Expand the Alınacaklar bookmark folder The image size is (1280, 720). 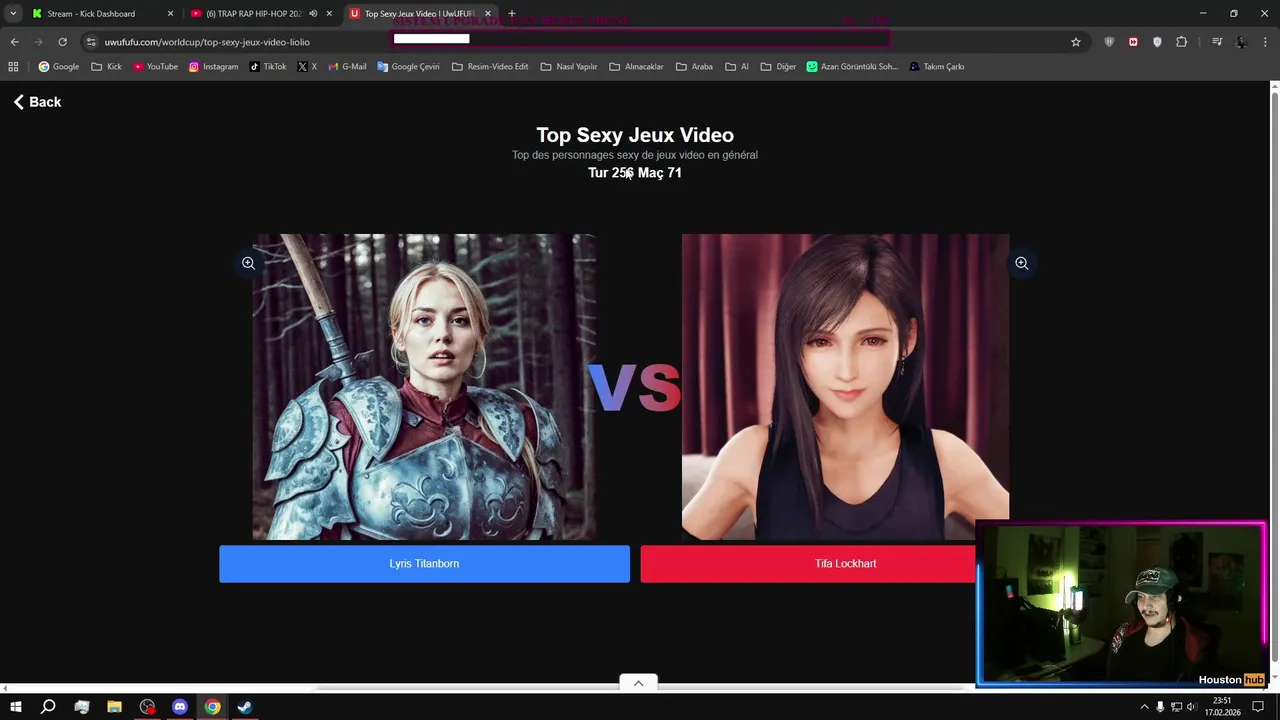coord(636,67)
